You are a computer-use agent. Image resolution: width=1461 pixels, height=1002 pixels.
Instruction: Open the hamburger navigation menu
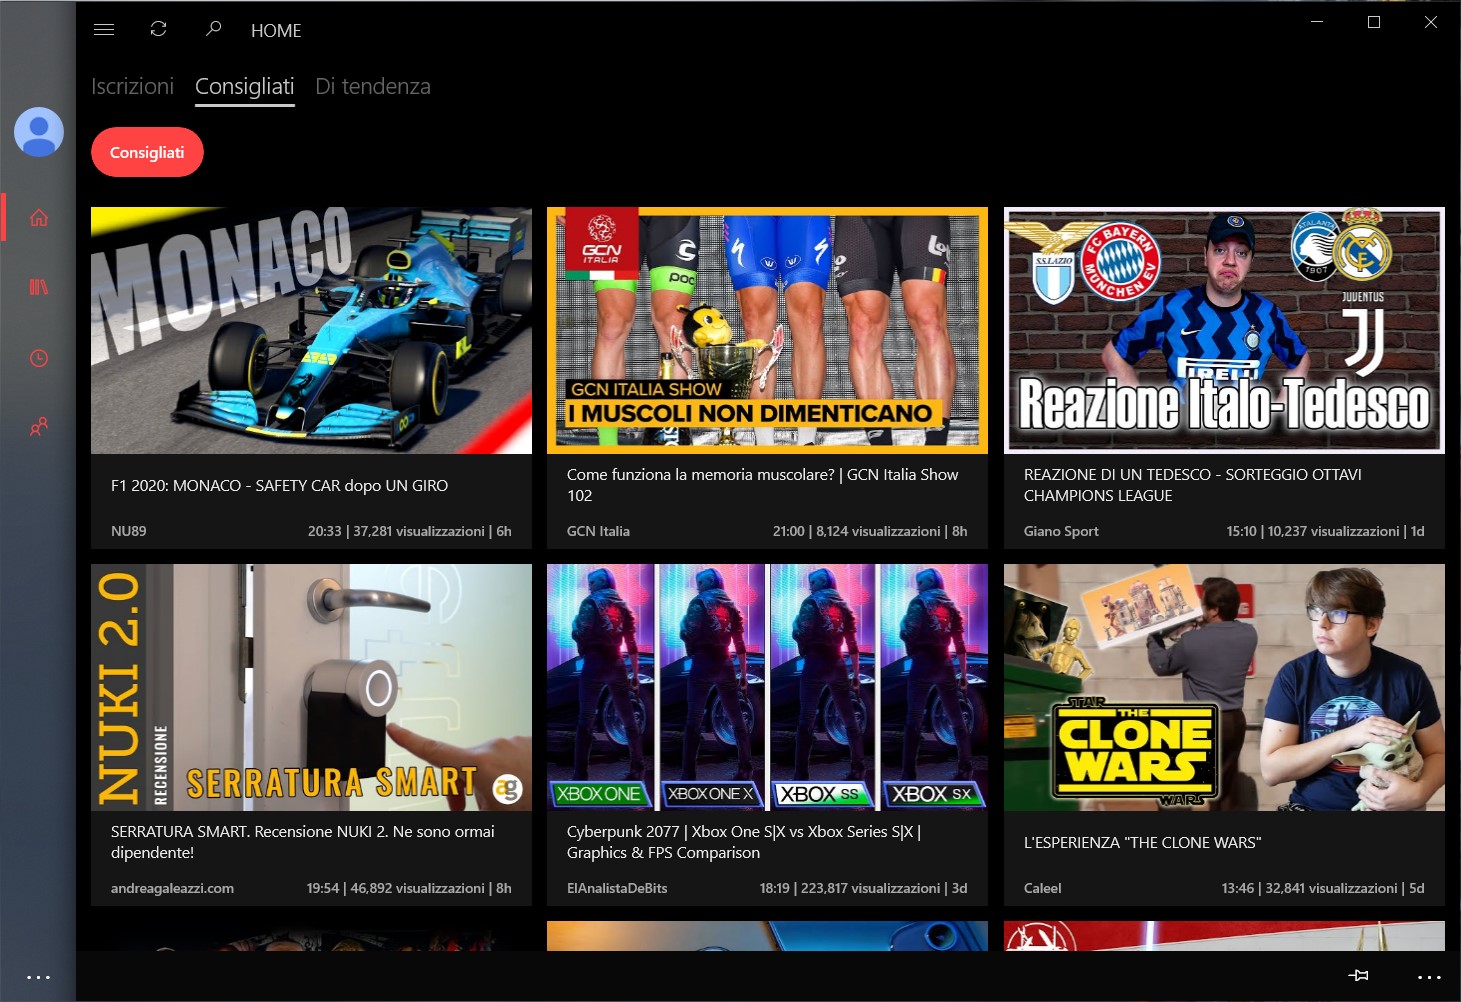point(104,30)
